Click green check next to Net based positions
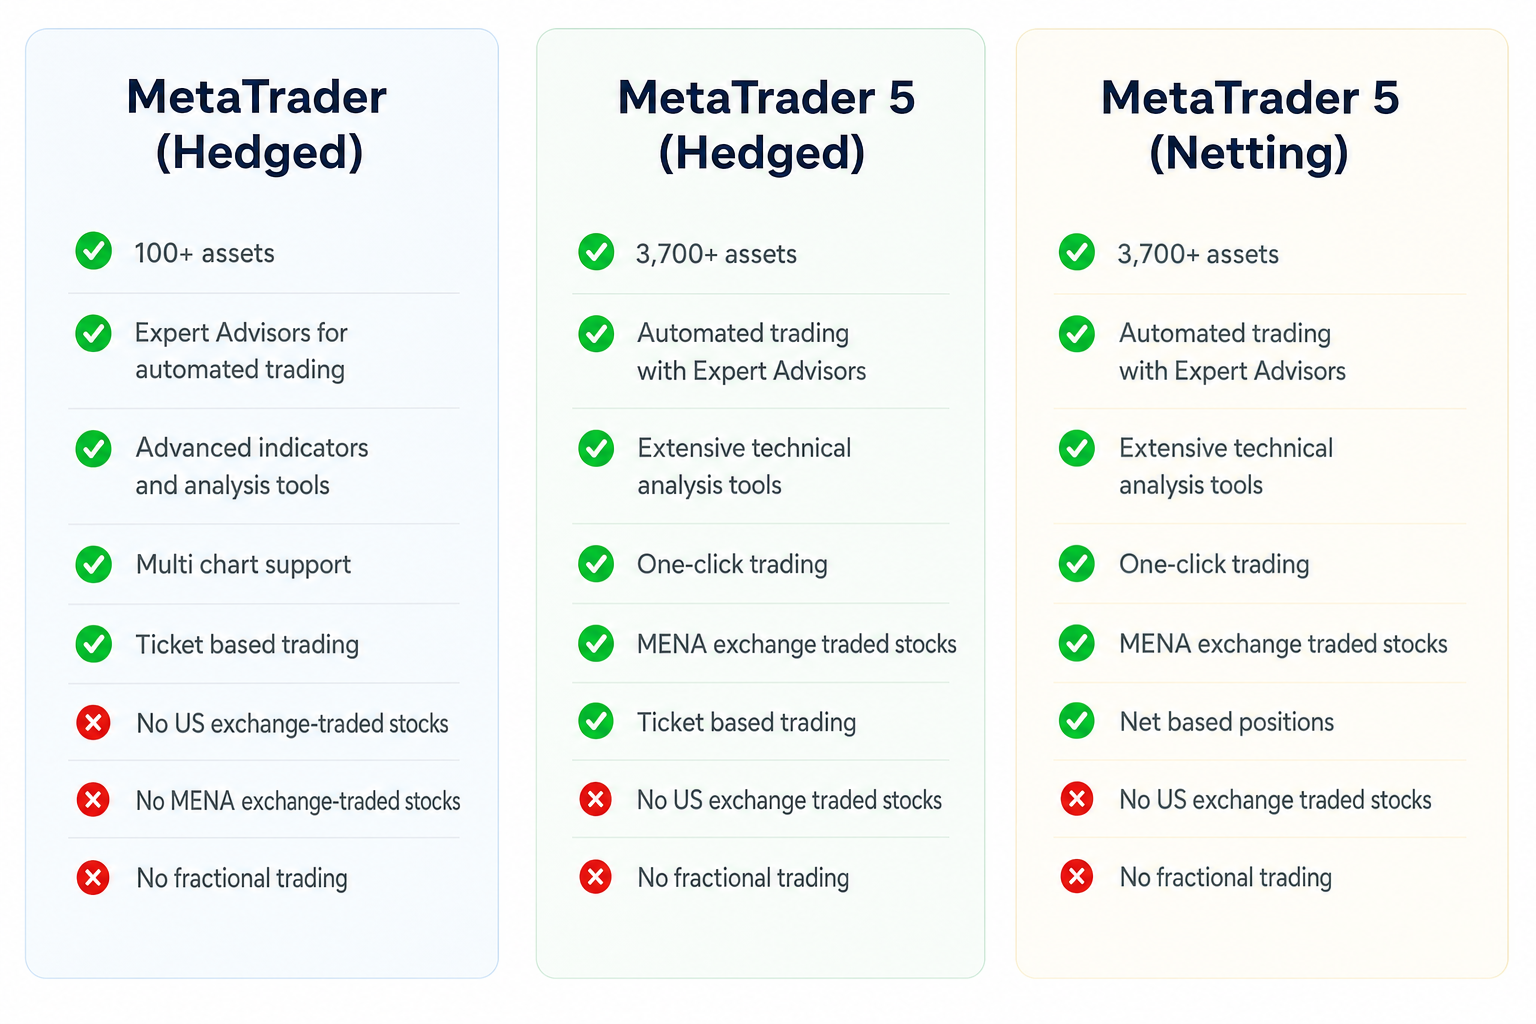The image size is (1536, 1024). [1077, 720]
